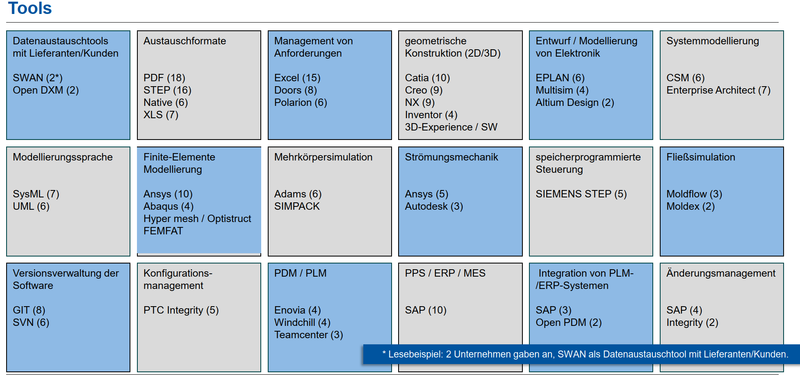Select the Versionsverwaltung der Software tile
Screen dimensions: 800x378
pos(68,317)
